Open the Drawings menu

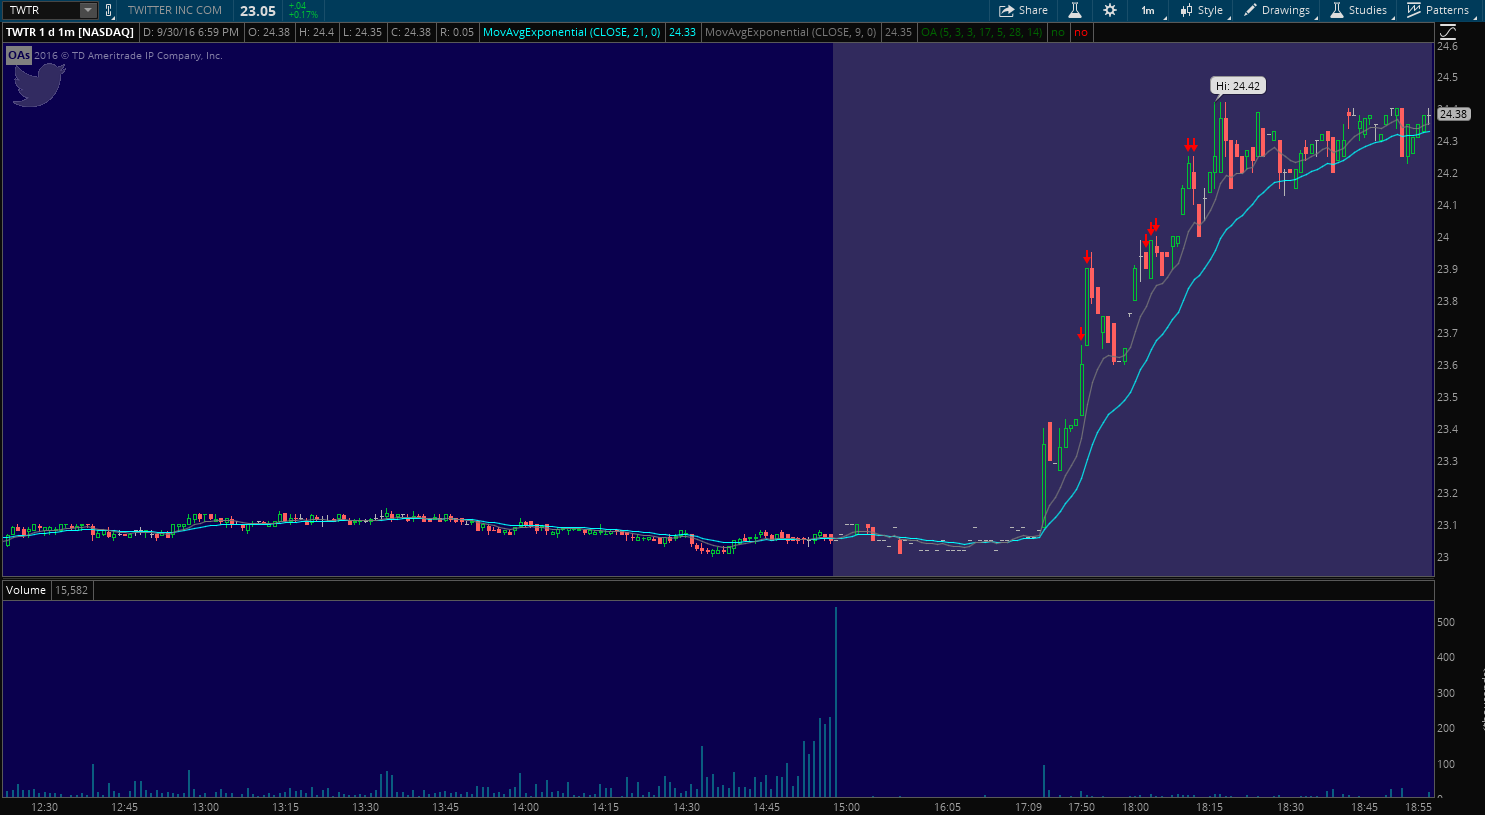1277,10
